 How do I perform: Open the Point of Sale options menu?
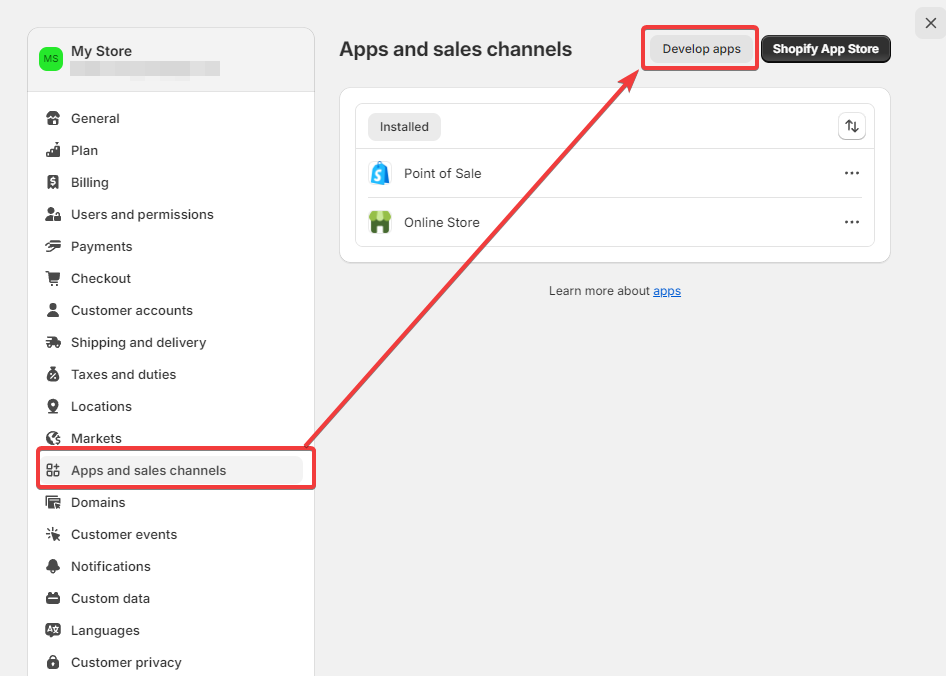[x=852, y=172]
